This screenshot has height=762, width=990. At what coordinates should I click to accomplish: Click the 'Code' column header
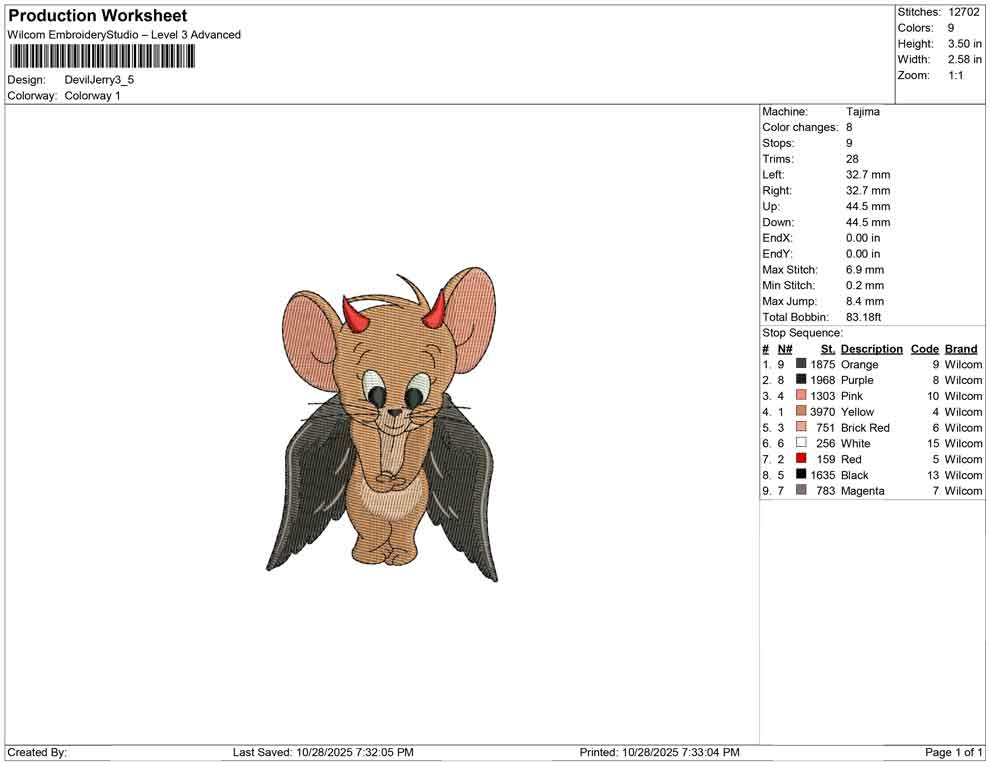(925, 349)
